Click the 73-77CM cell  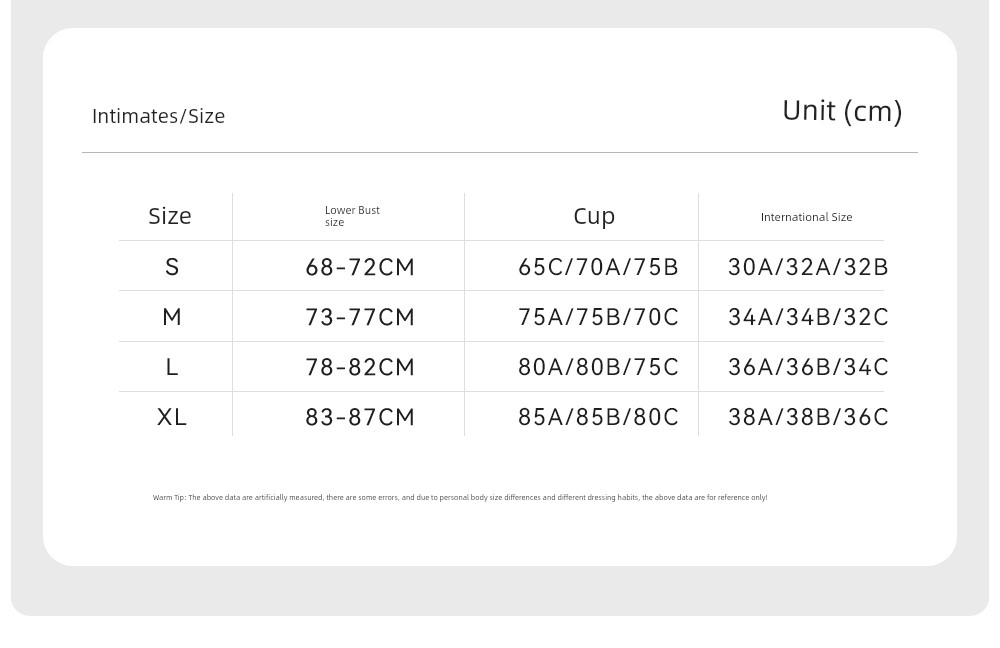tap(360, 317)
